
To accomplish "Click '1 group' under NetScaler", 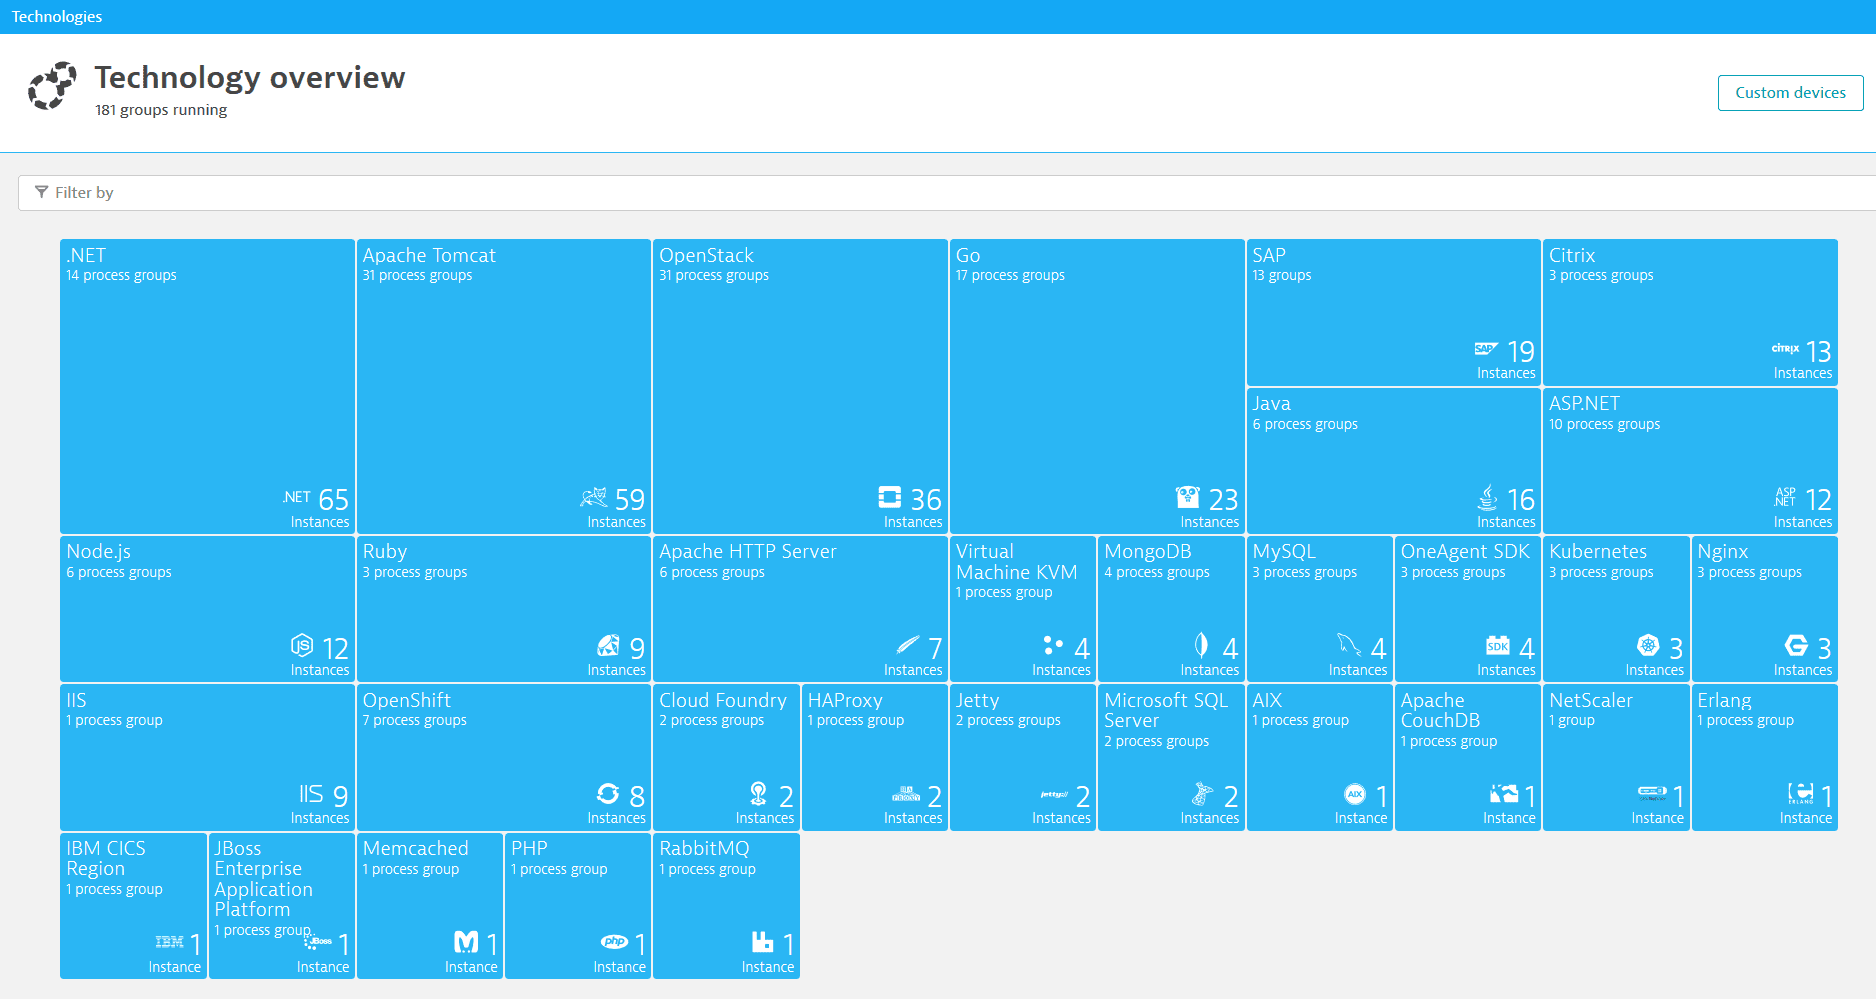I will 1572,720.
